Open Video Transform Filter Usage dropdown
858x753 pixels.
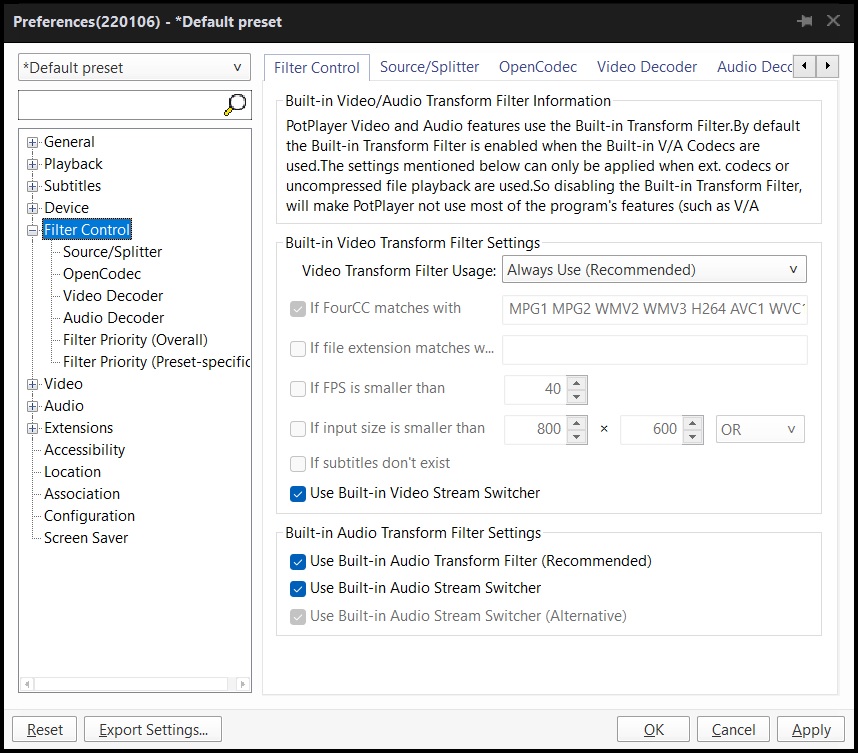[x=655, y=270]
